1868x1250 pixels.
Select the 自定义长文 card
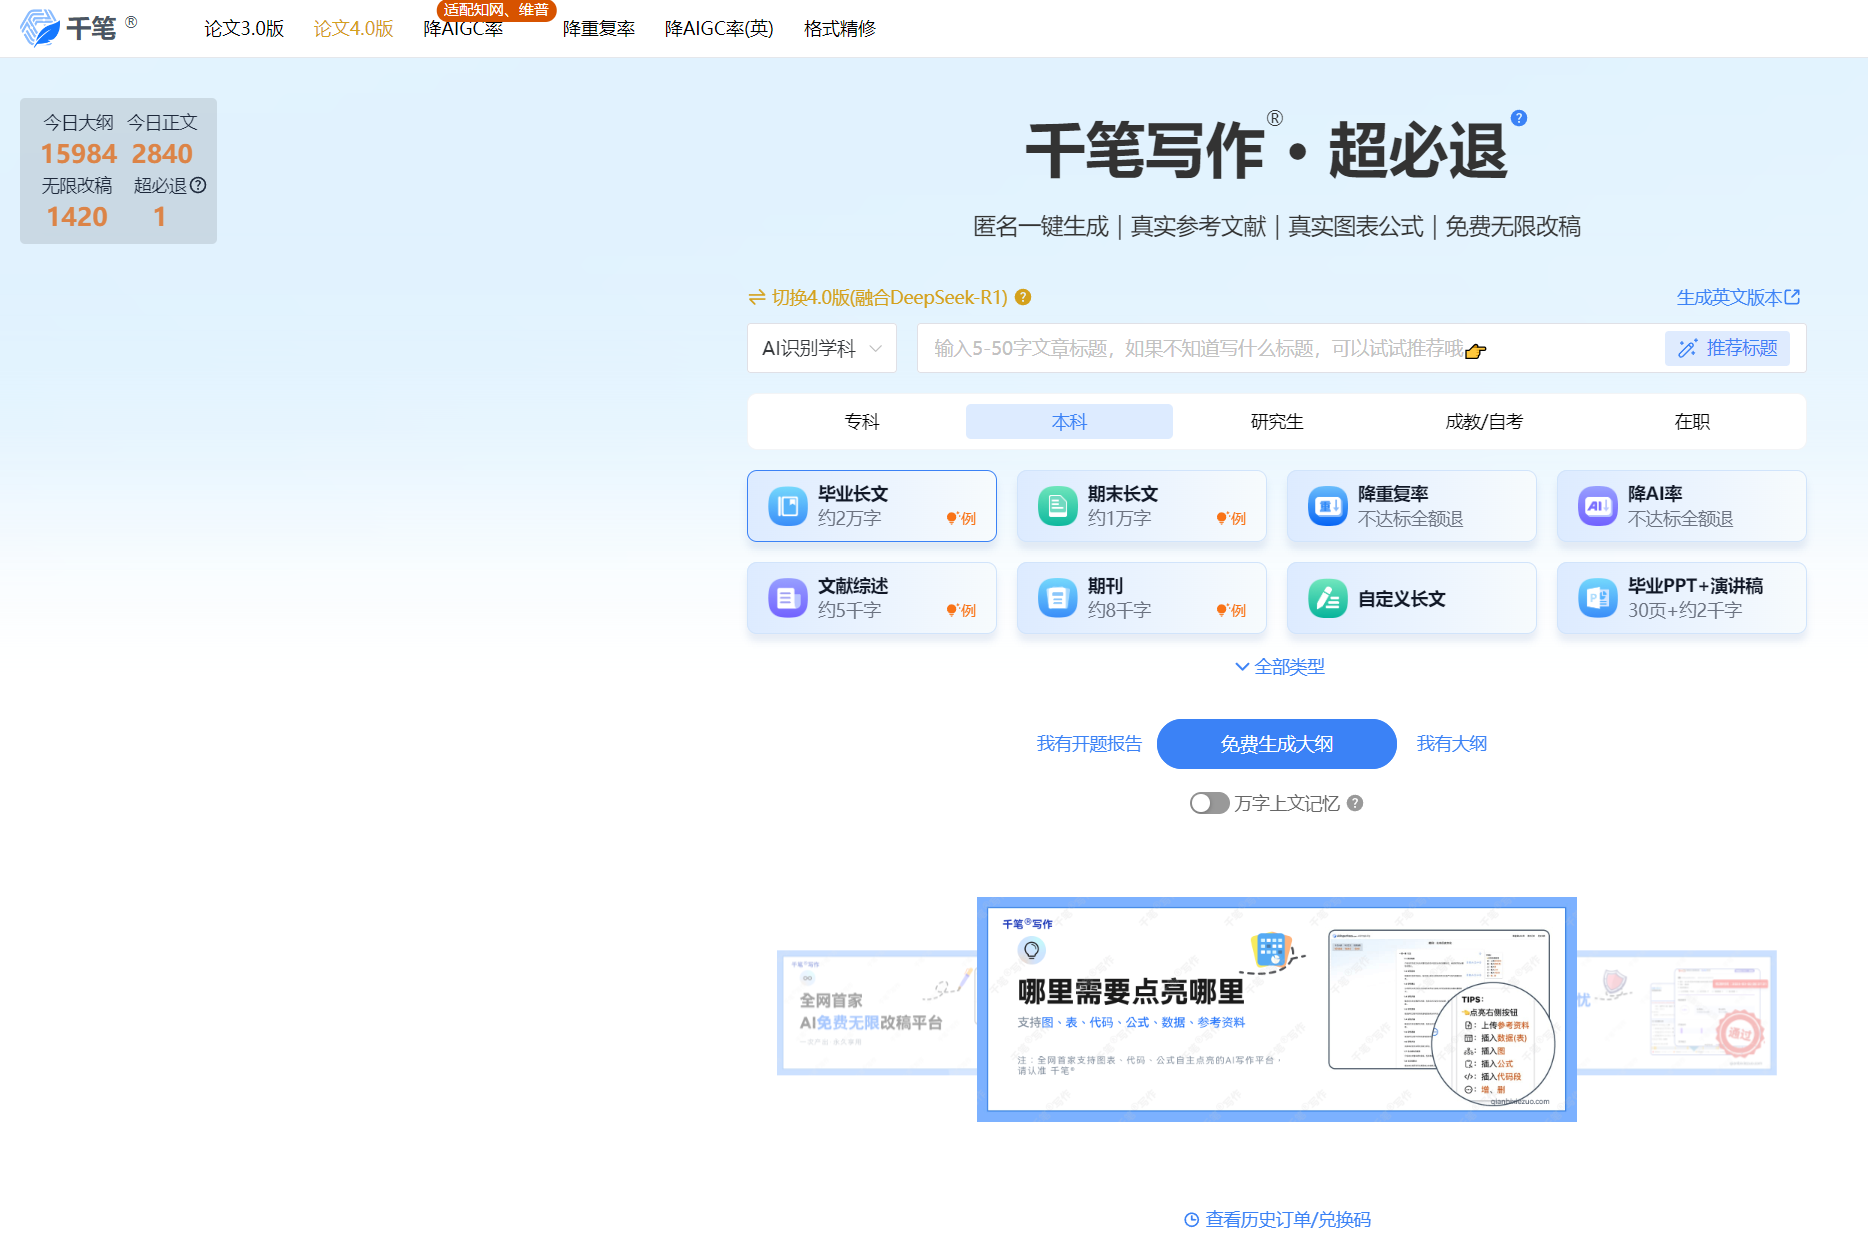tap(1411, 598)
